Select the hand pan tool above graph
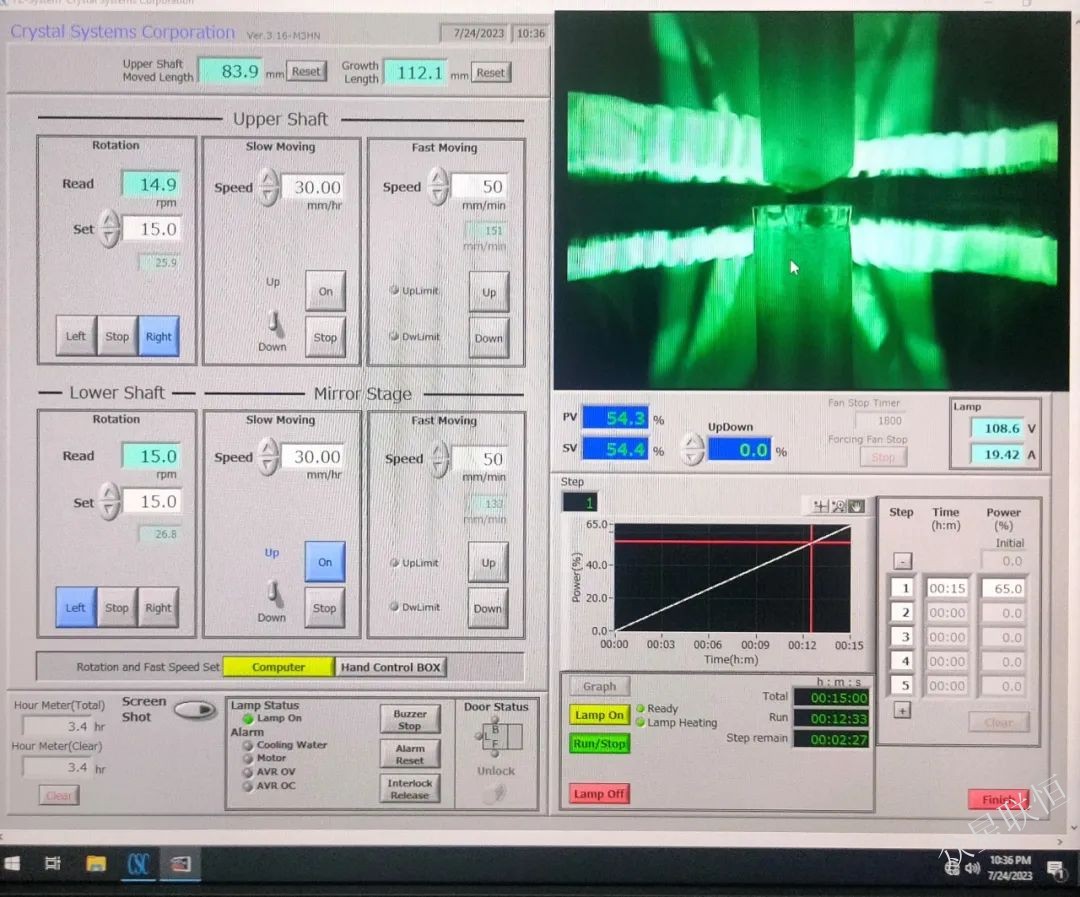Screen dimensions: 1080x897 point(855,506)
